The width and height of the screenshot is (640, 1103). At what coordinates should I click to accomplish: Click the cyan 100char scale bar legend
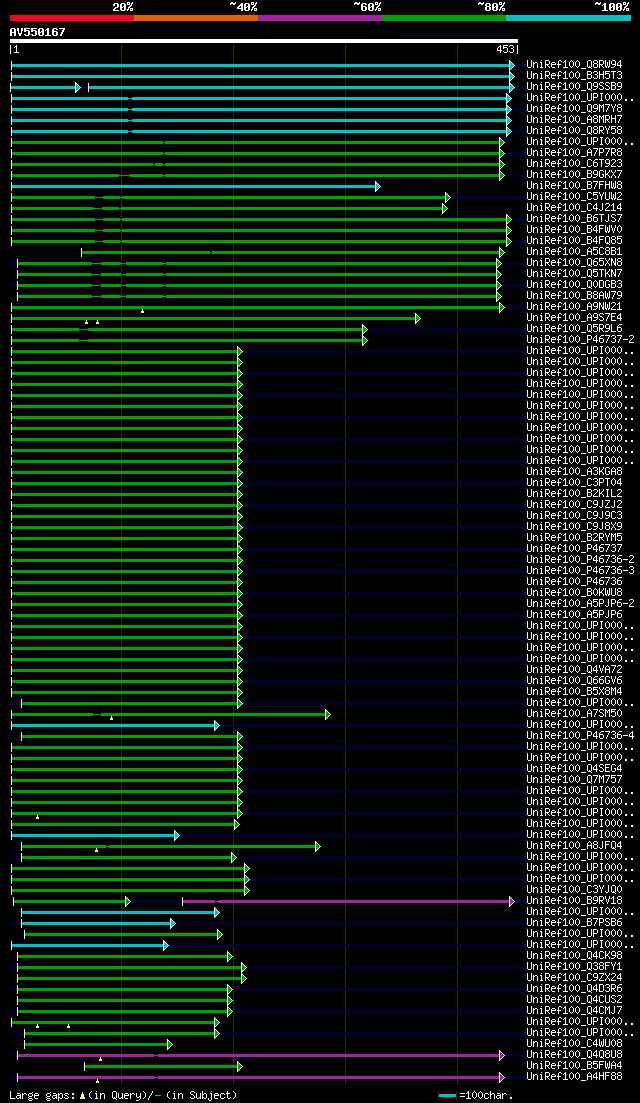tap(447, 1095)
